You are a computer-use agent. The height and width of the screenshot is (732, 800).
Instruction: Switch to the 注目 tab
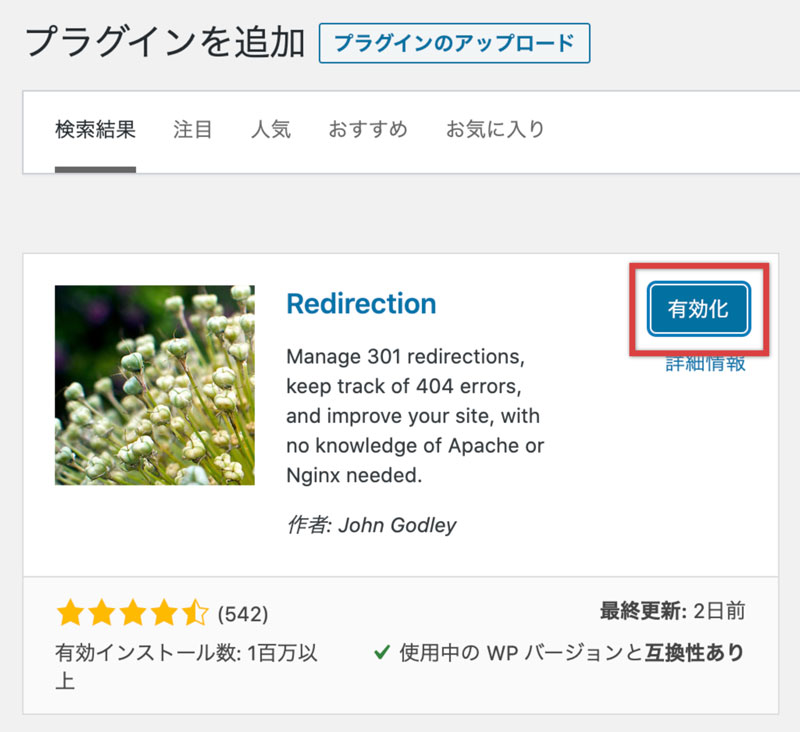193,130
